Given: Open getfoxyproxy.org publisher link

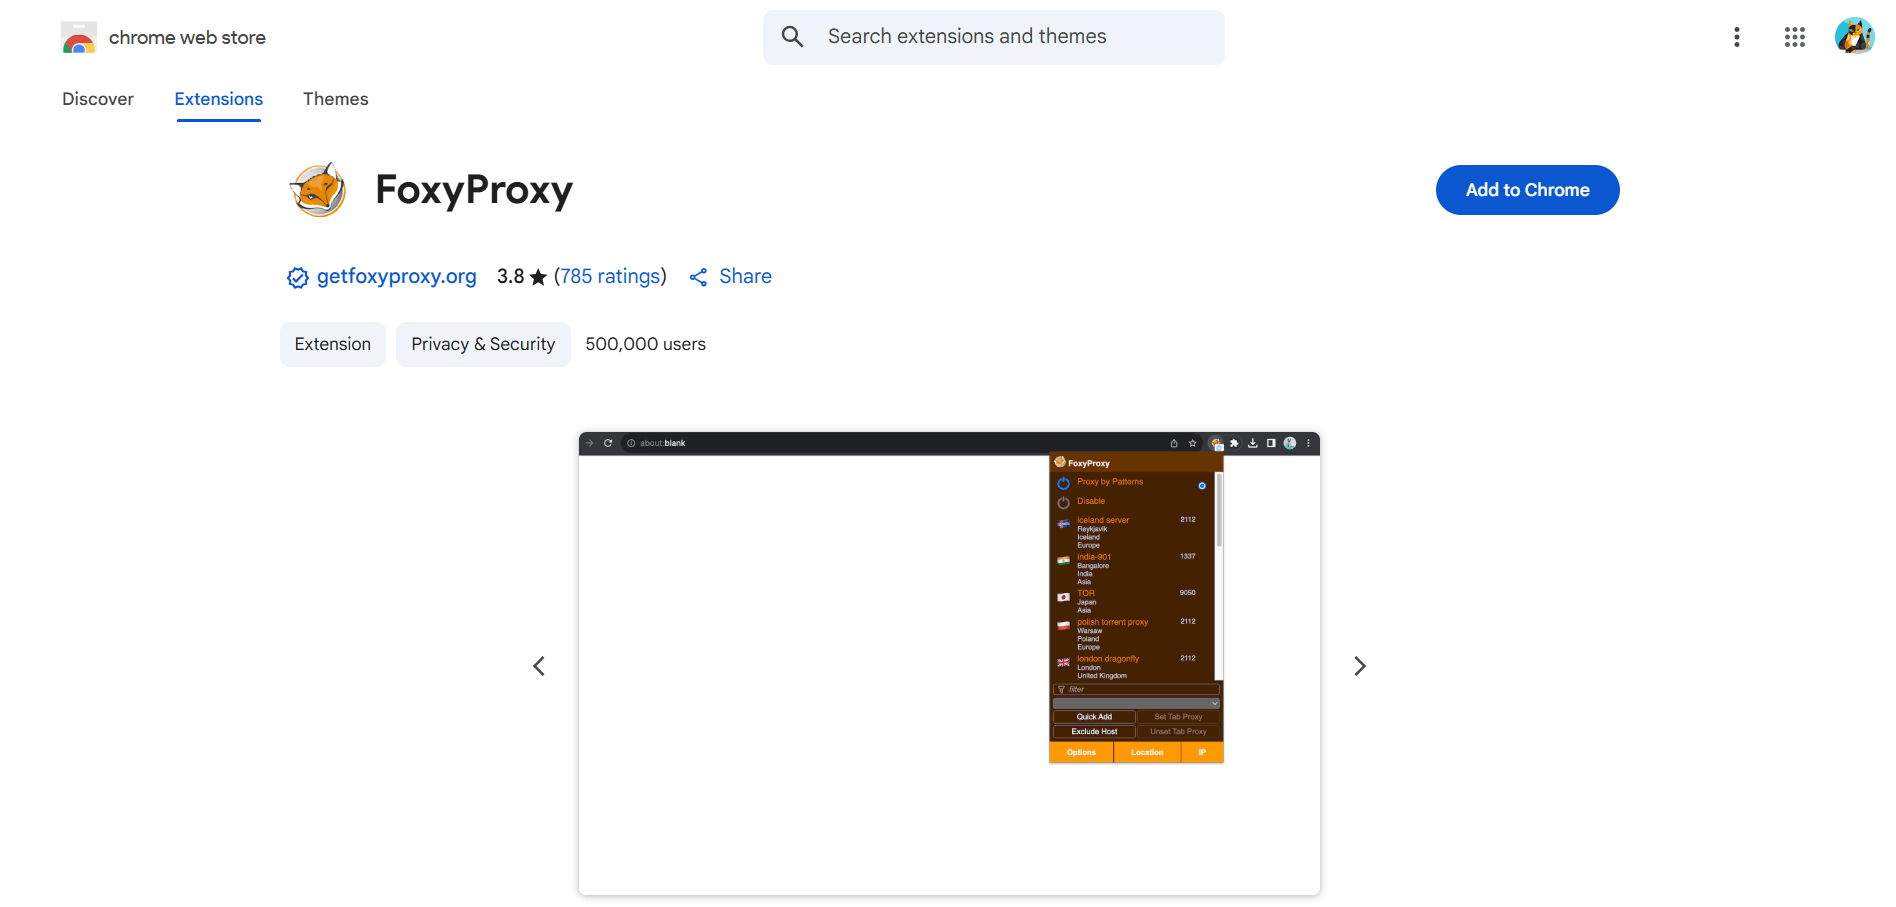Looking at the screenshot, I should click(x=396, y=276).
